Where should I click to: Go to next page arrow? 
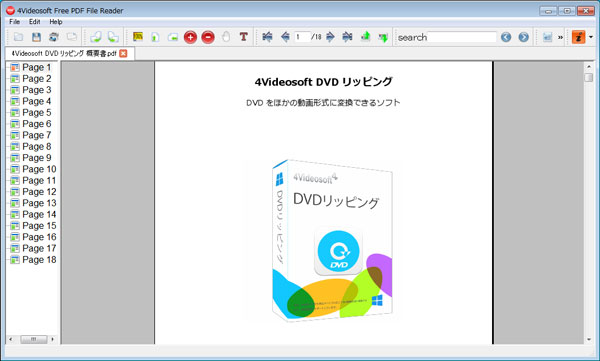click(x=330, y=37)
